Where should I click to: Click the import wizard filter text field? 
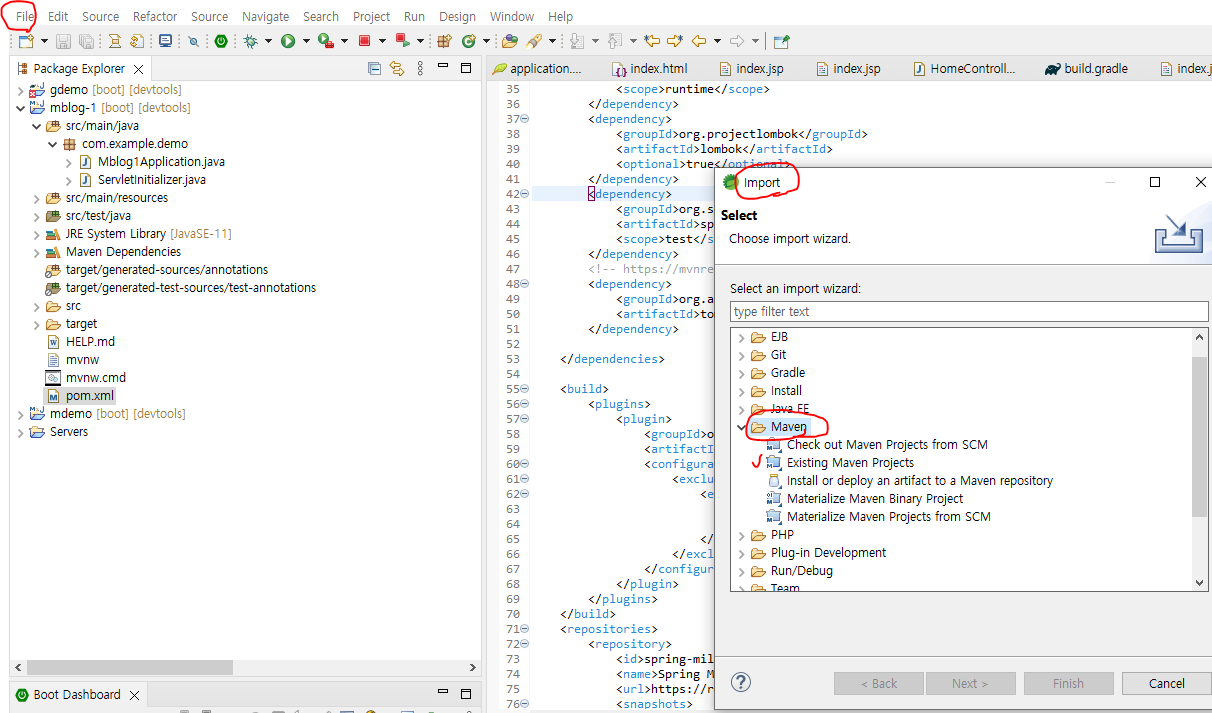[x=969, y=311]
